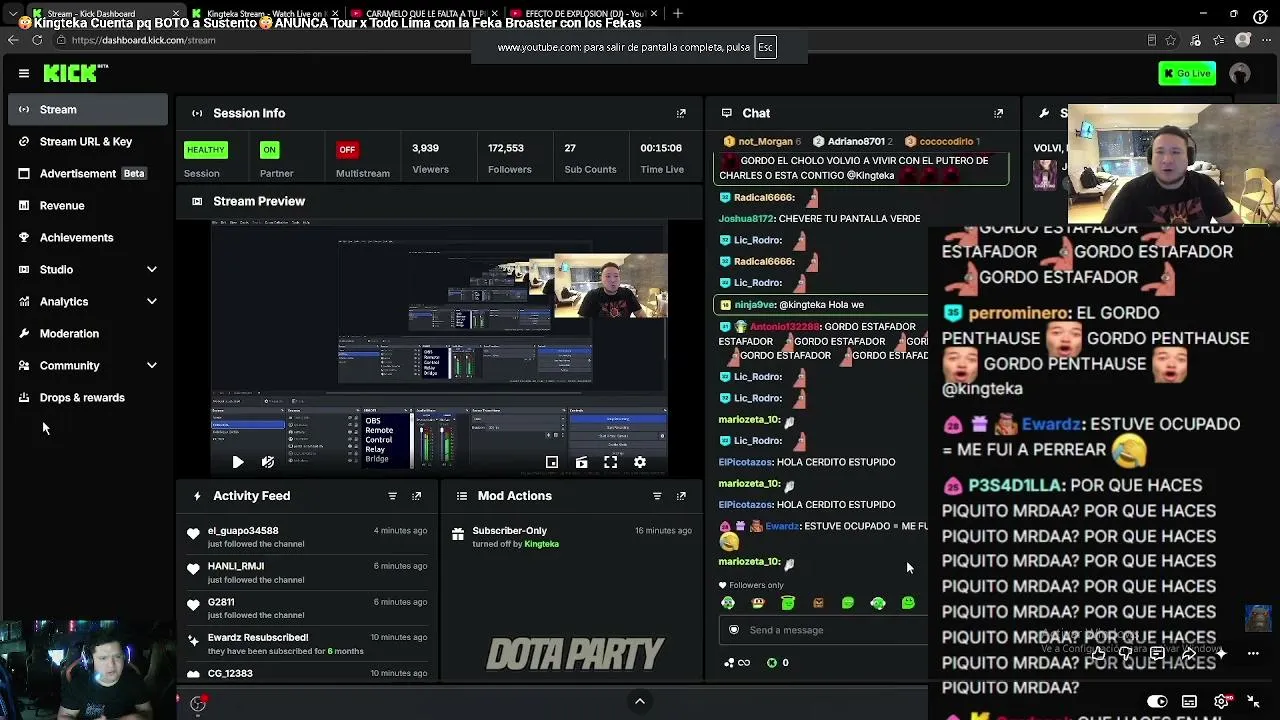This screenshot has height=720, width=1280.
Task: Click in the Send a message field
Action: pos(823,630)
